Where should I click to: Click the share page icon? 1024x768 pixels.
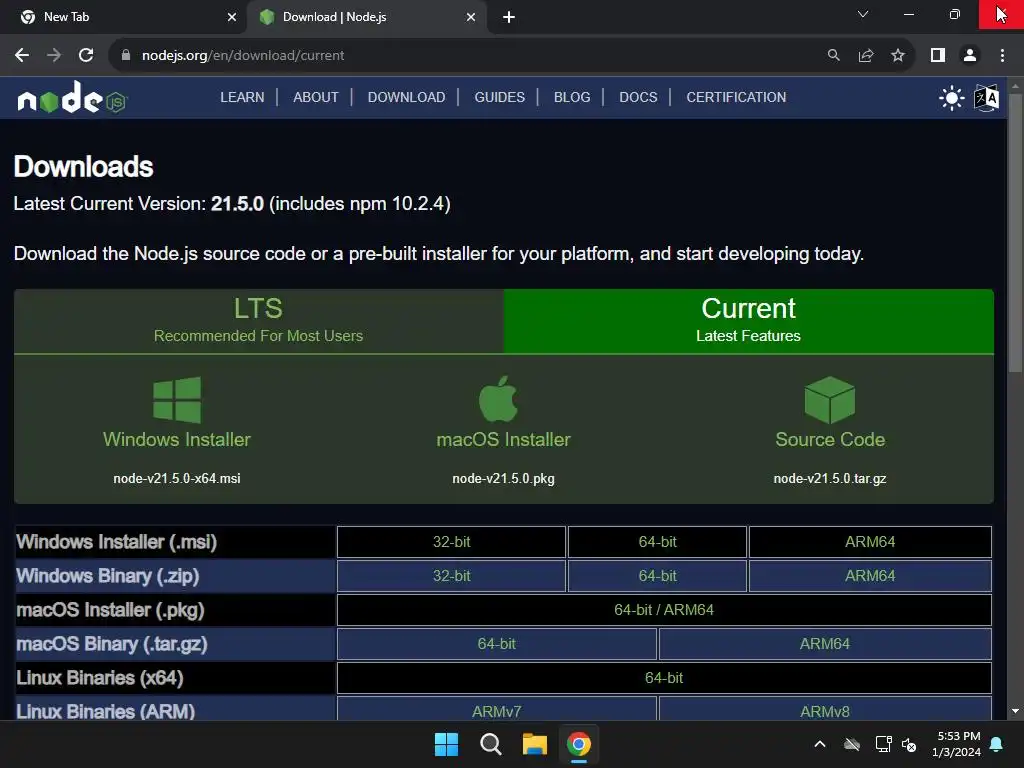[866, 56]
